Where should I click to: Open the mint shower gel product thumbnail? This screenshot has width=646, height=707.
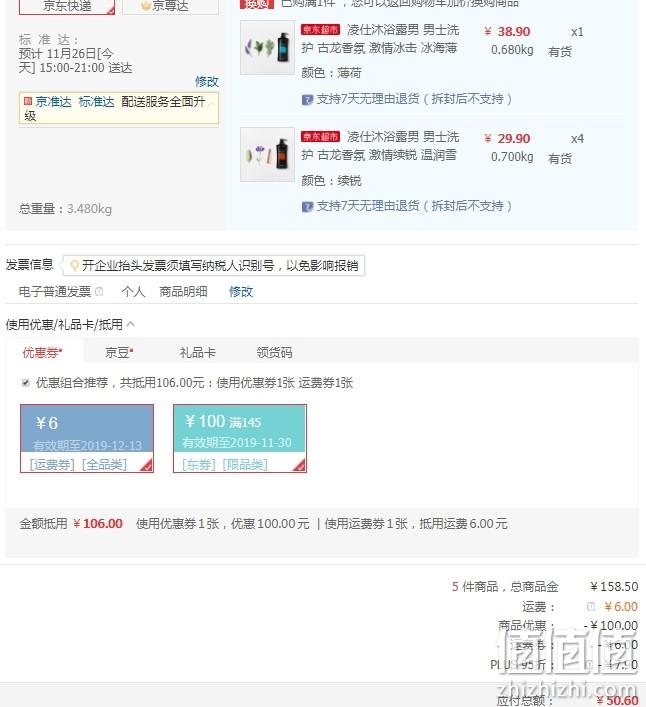pos(267,47)
